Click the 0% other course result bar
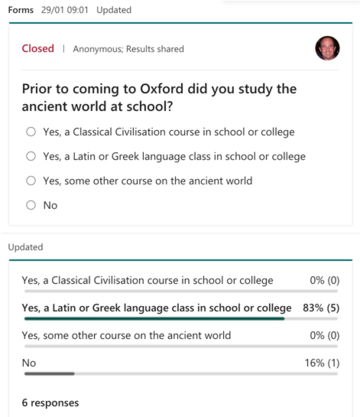Viewport: 360px width, 417px height. [181, 346]
